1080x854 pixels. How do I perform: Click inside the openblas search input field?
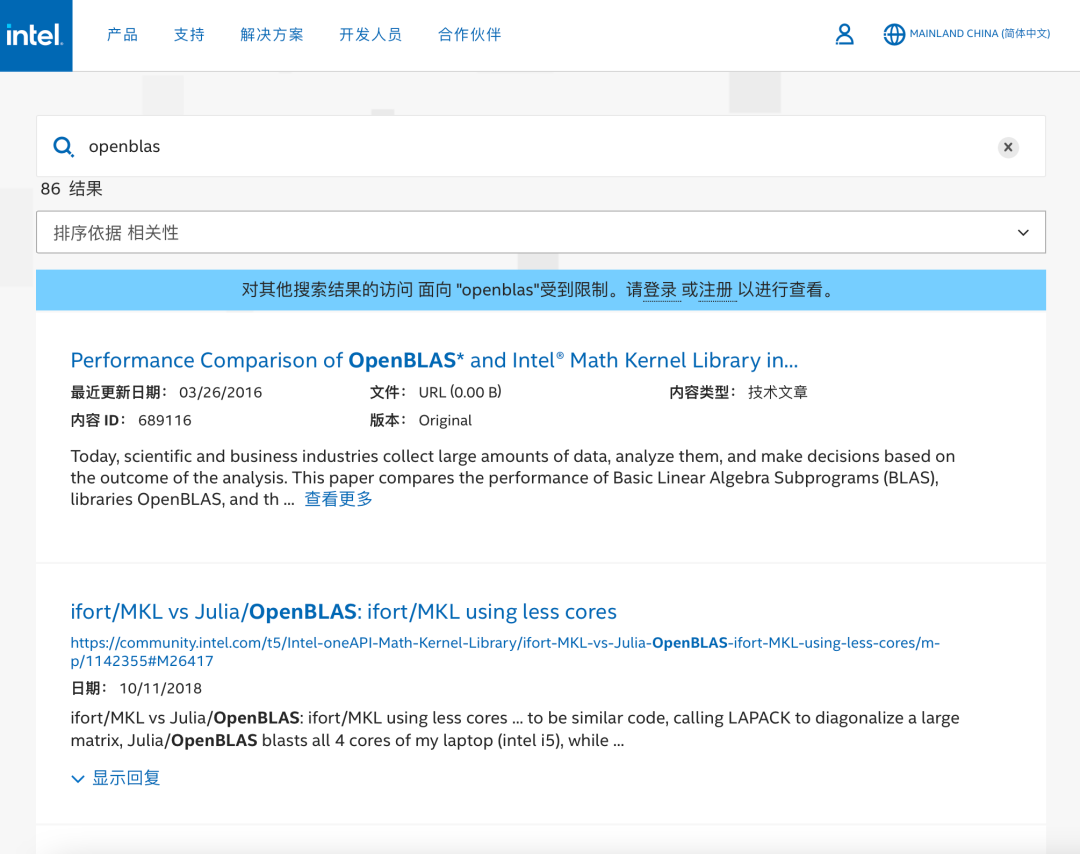coord(300,146)
